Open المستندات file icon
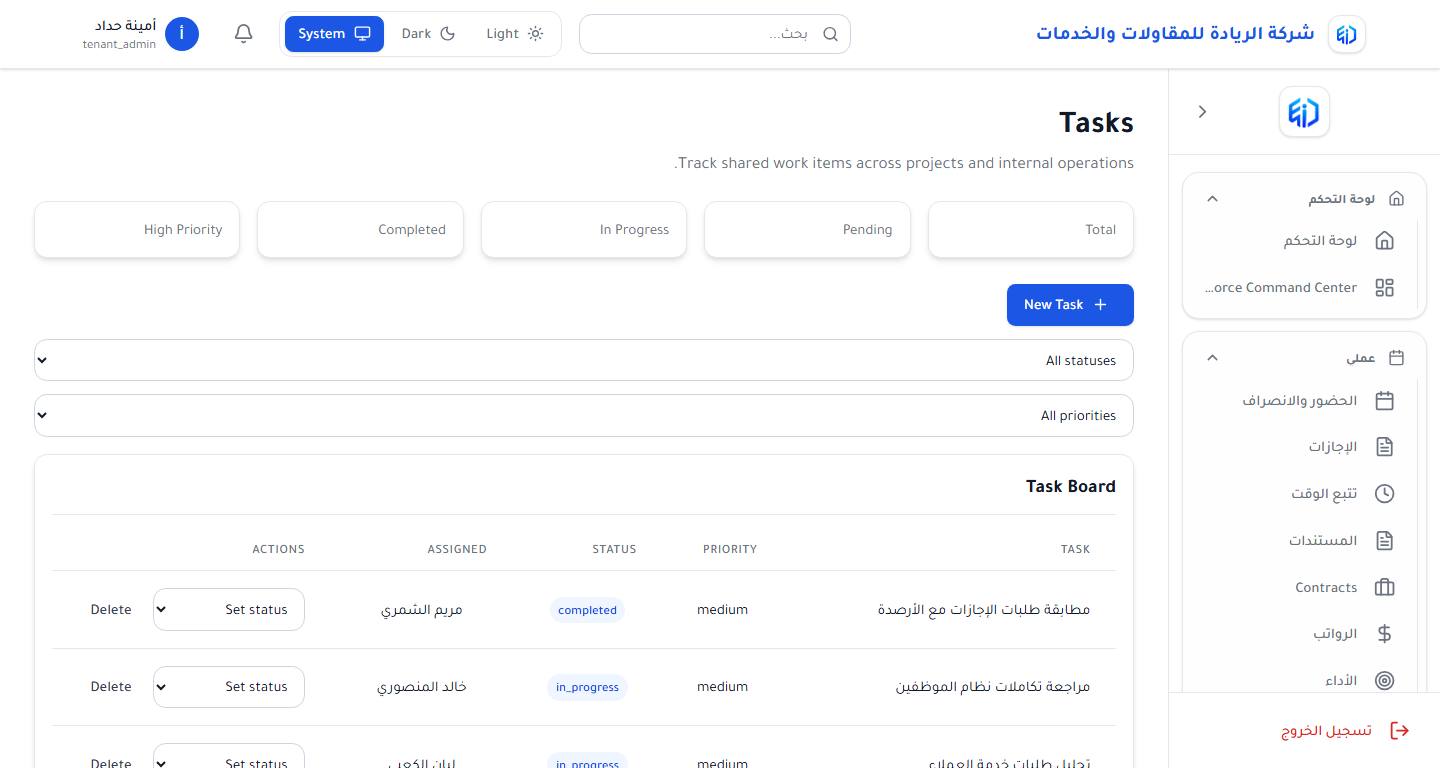The image size is (1440, 768). (x=1384, y=541)
